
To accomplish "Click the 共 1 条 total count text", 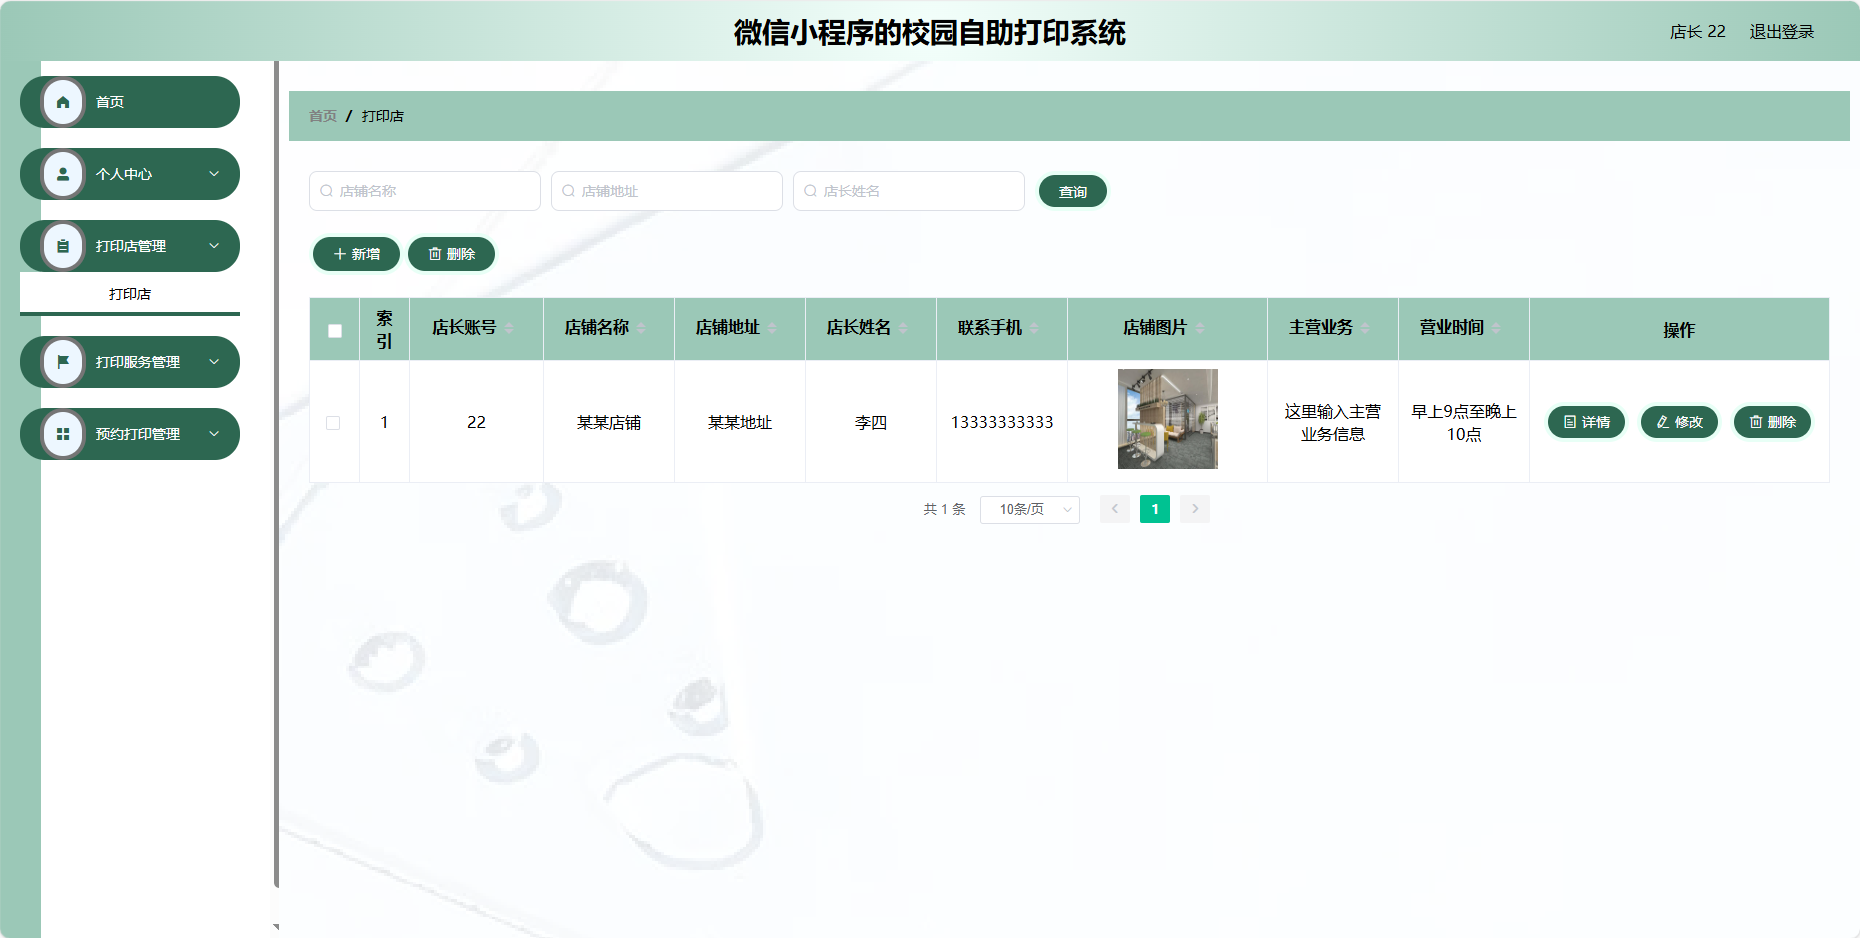I will [x=944, y=509].
